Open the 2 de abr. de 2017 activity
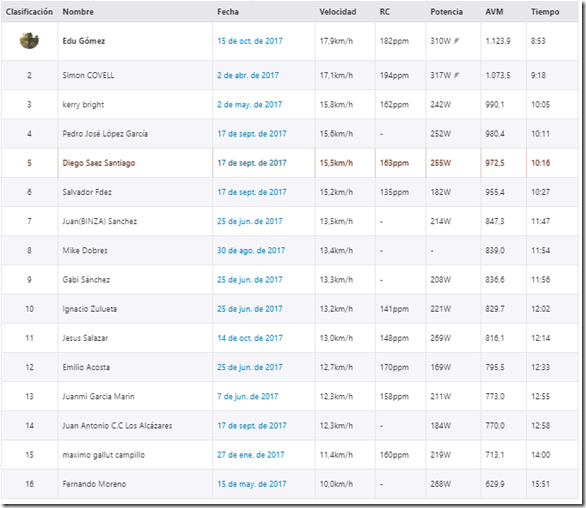This screenshot has width=586, height=508. pos(248,76)
